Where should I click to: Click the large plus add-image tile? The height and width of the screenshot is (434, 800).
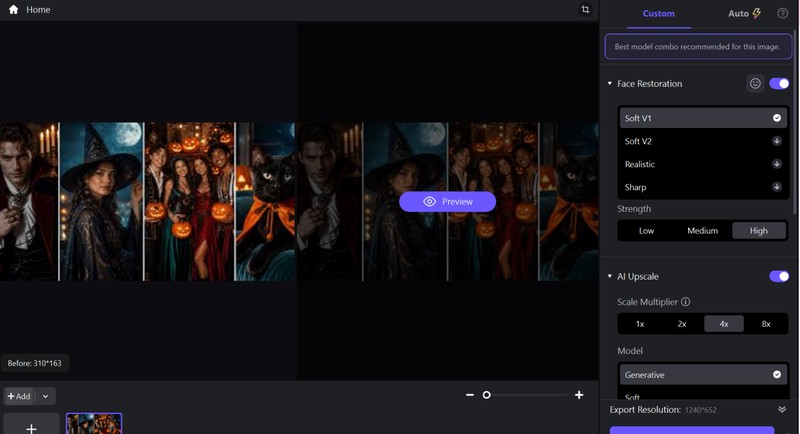(x=31, y=424)
